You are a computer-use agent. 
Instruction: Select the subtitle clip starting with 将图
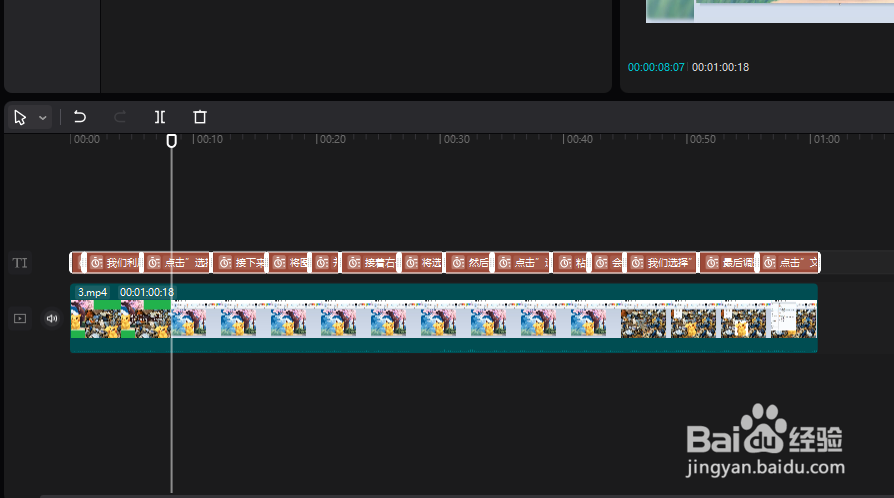tap(290, 262)
